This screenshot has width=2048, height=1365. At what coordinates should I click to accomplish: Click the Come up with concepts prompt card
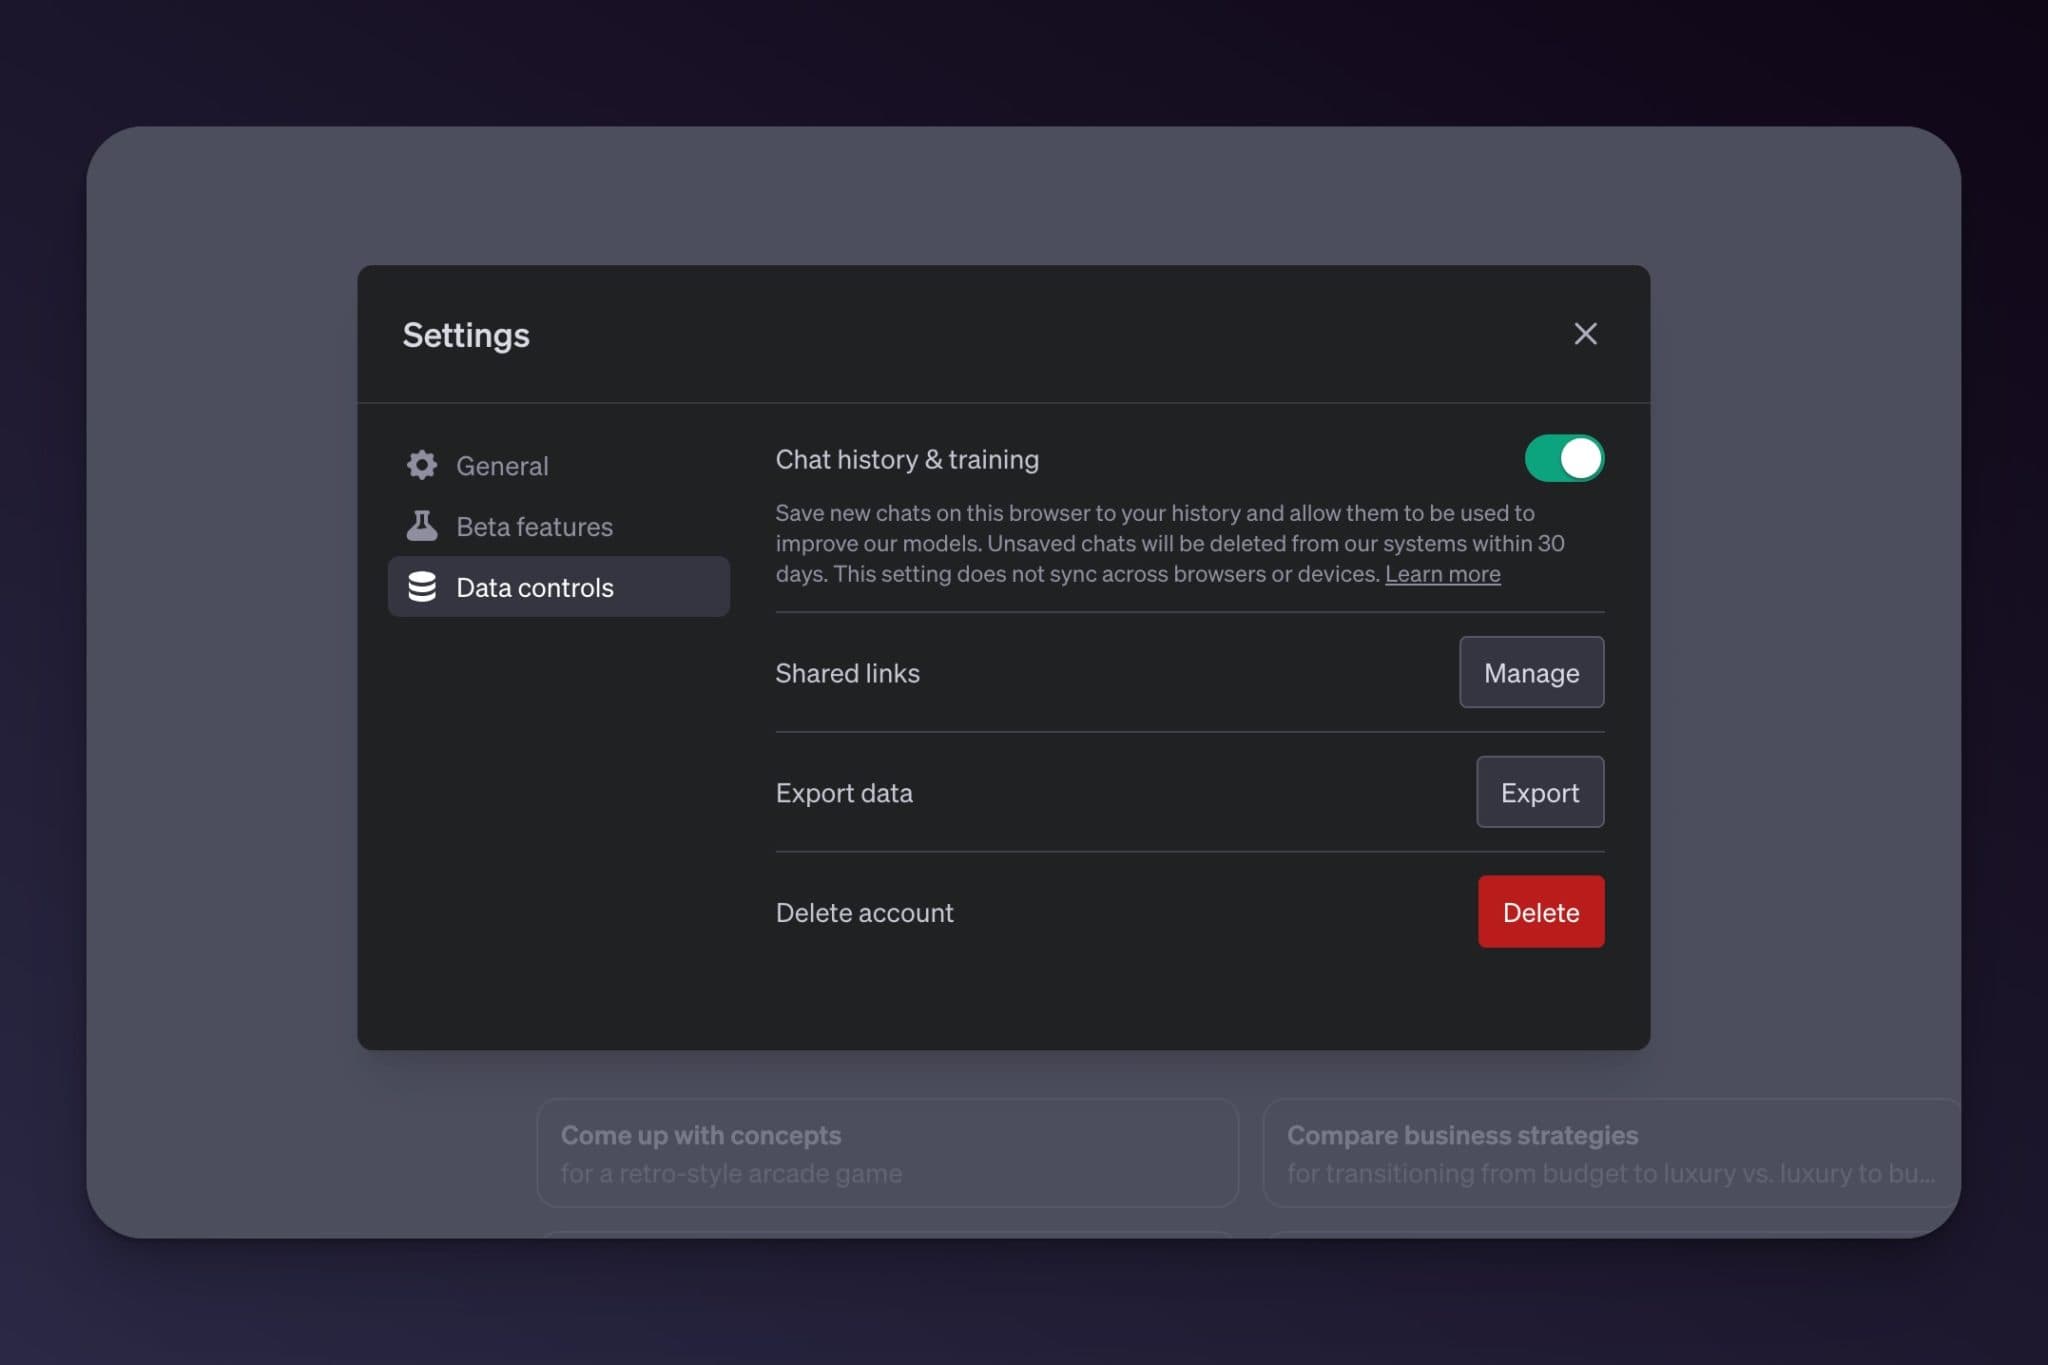(x=888, y=1152)
